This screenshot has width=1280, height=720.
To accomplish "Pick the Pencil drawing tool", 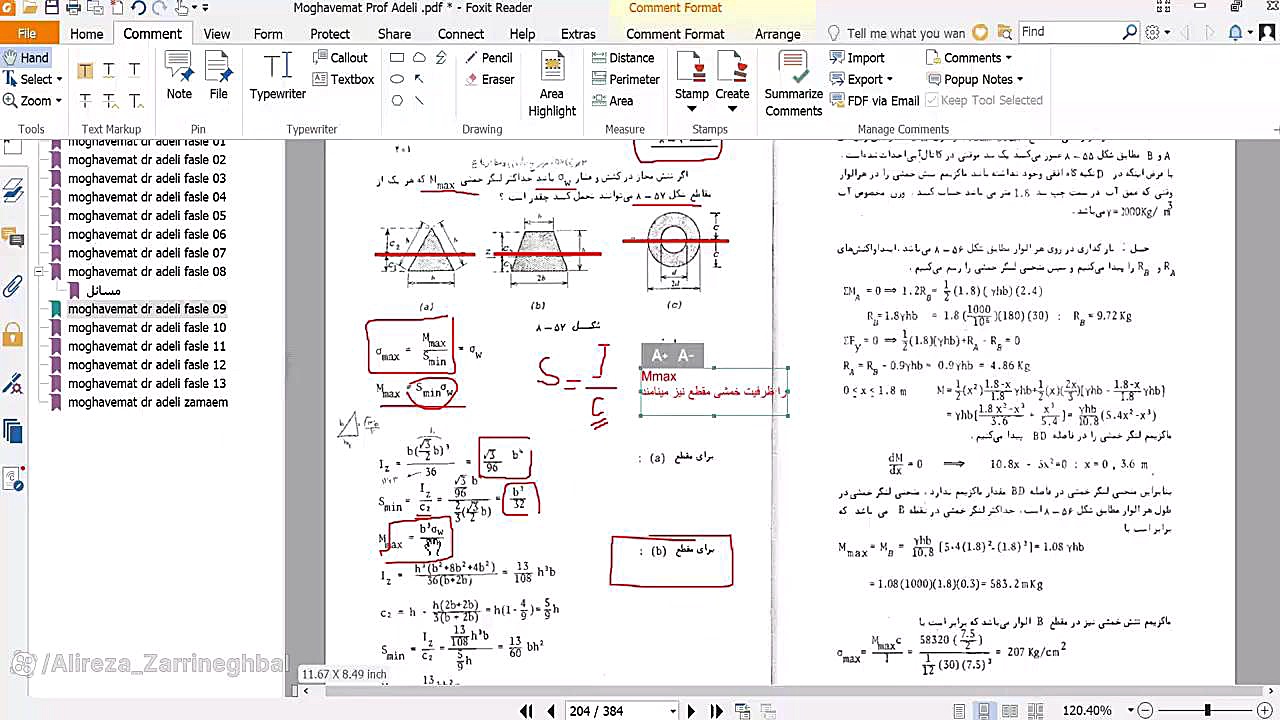I will (488, 58).
